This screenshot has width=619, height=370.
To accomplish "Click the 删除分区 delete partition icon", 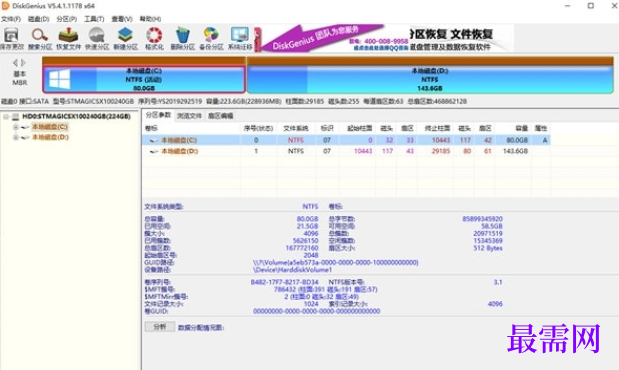I will pos(182,38).
